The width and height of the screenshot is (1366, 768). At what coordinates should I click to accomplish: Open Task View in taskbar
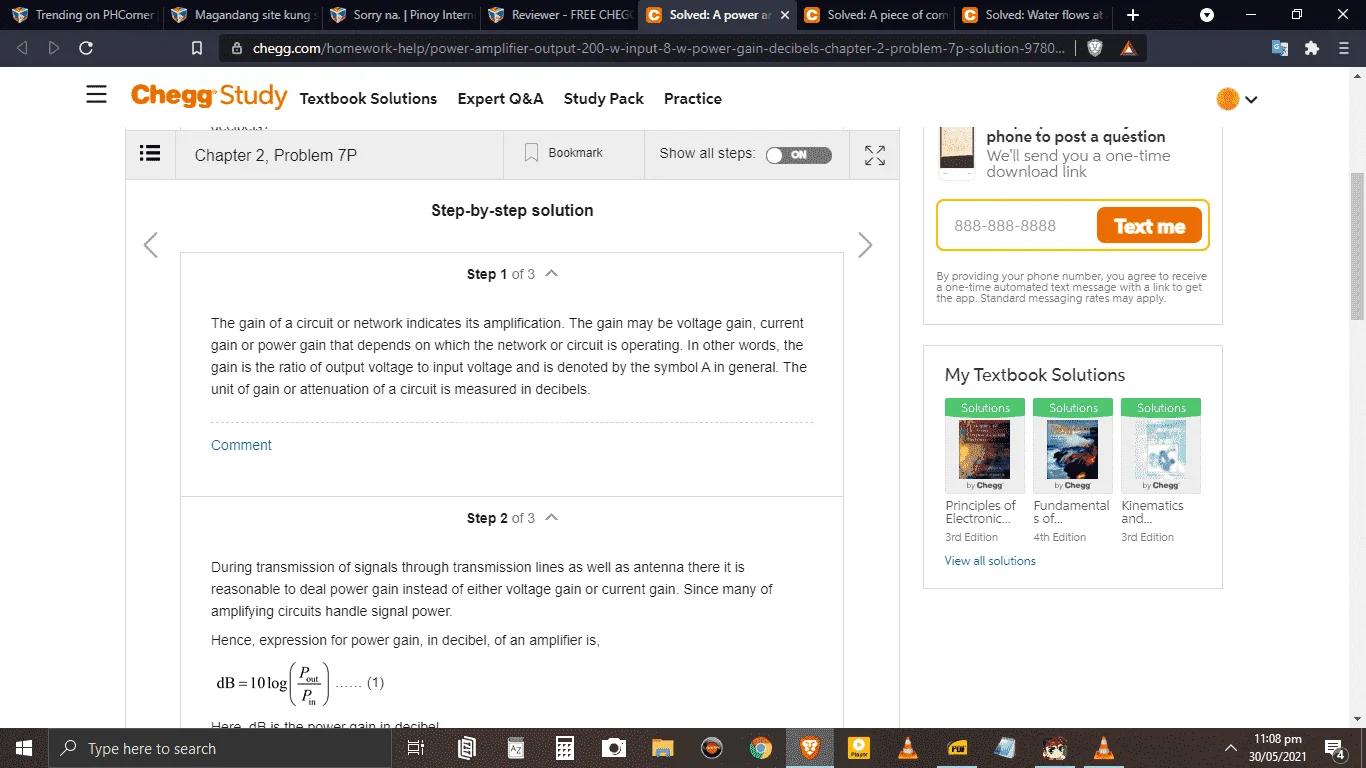[417, 748]
